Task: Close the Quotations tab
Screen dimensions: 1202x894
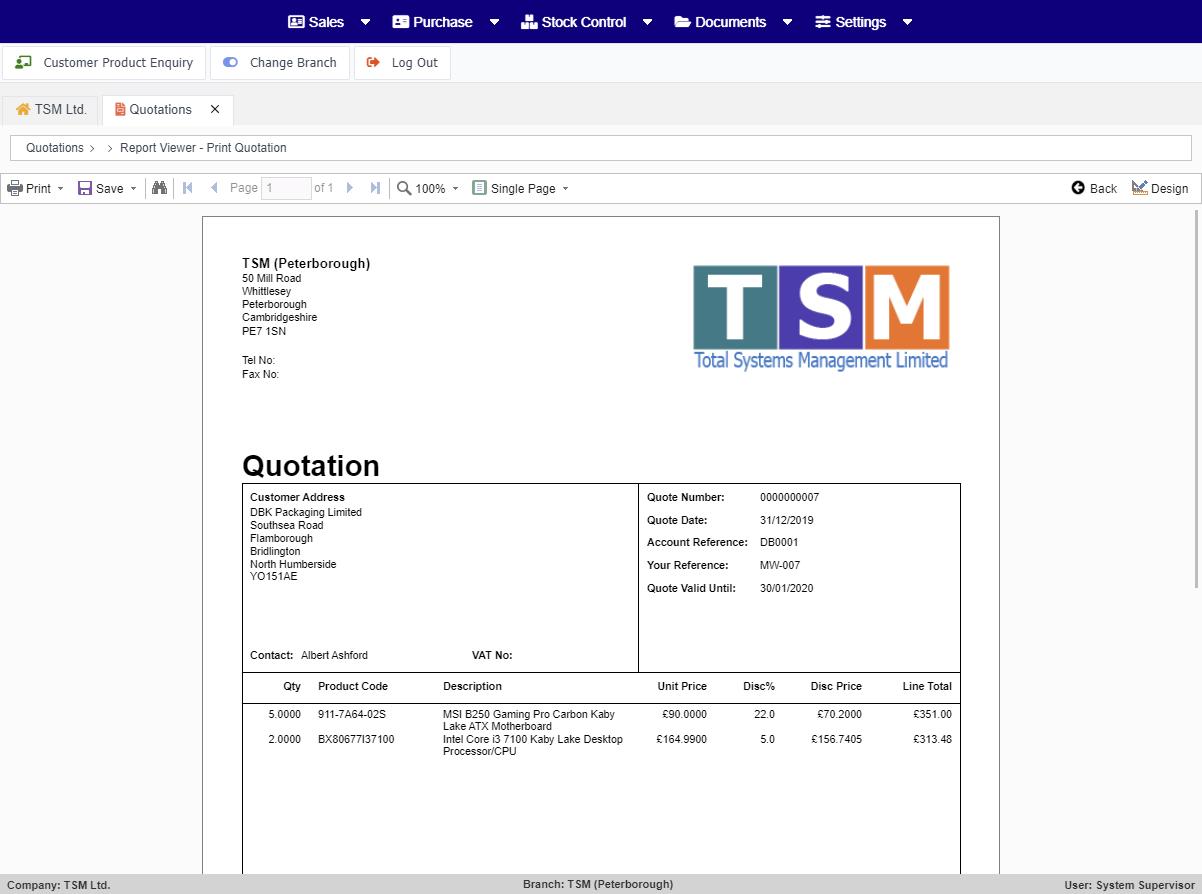Action: pos(215,109)
